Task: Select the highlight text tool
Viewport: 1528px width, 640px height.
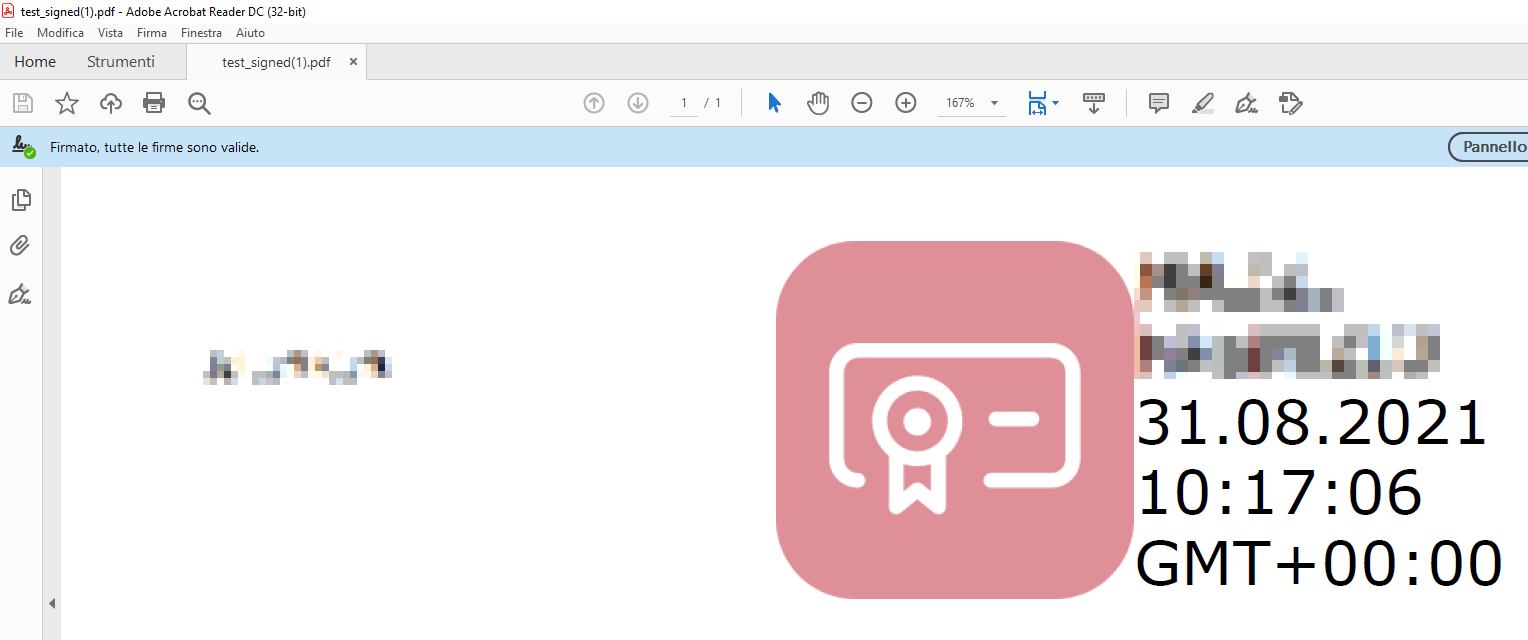Action: [1203, 103]
